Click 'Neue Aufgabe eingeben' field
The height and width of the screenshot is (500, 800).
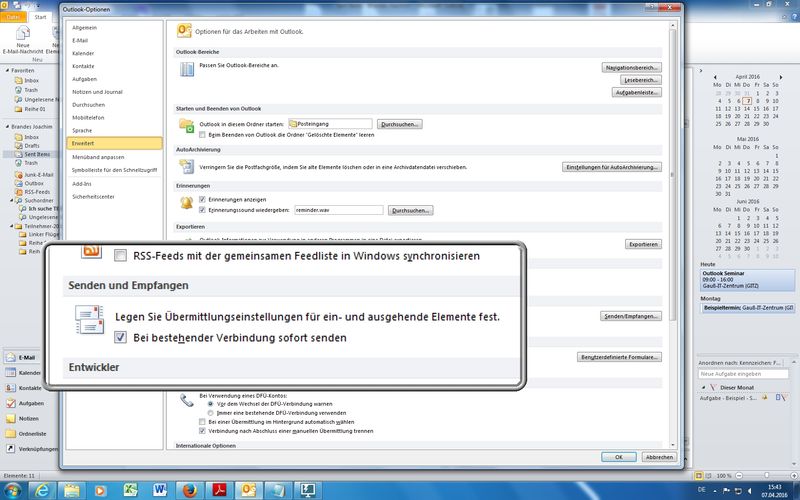coord(743,374)
